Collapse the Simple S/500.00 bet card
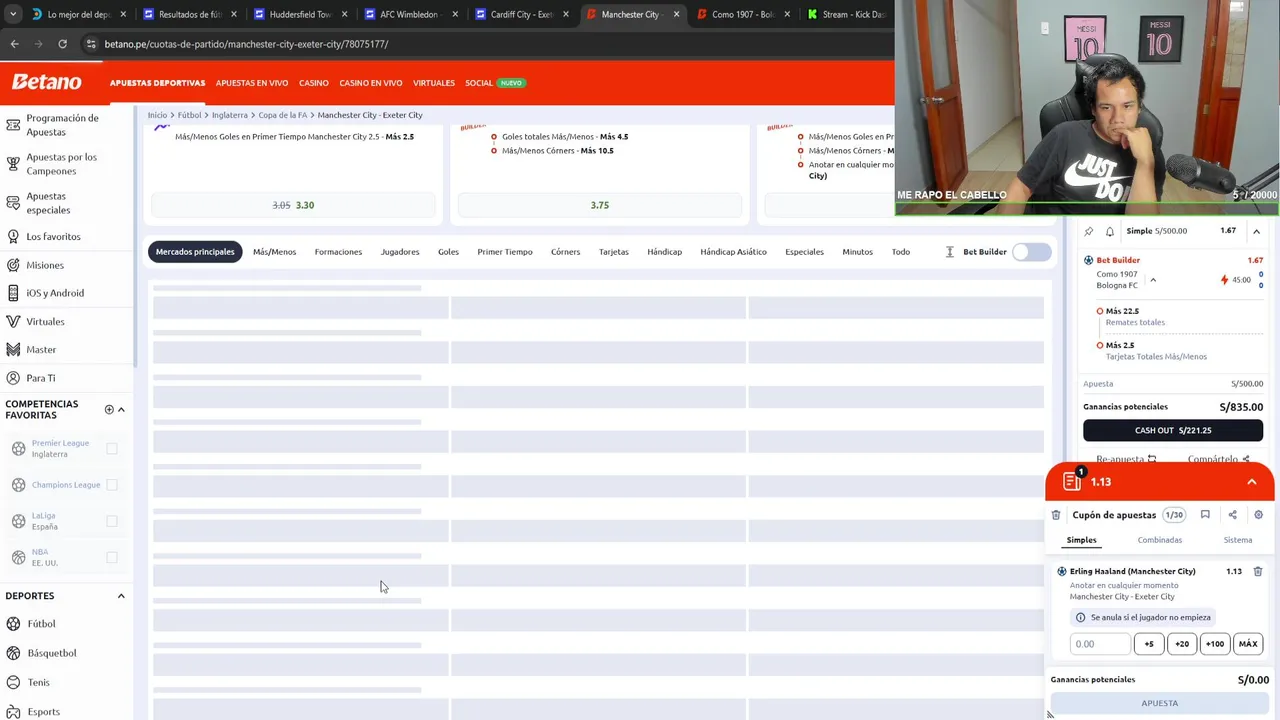 click(1256, 231)
